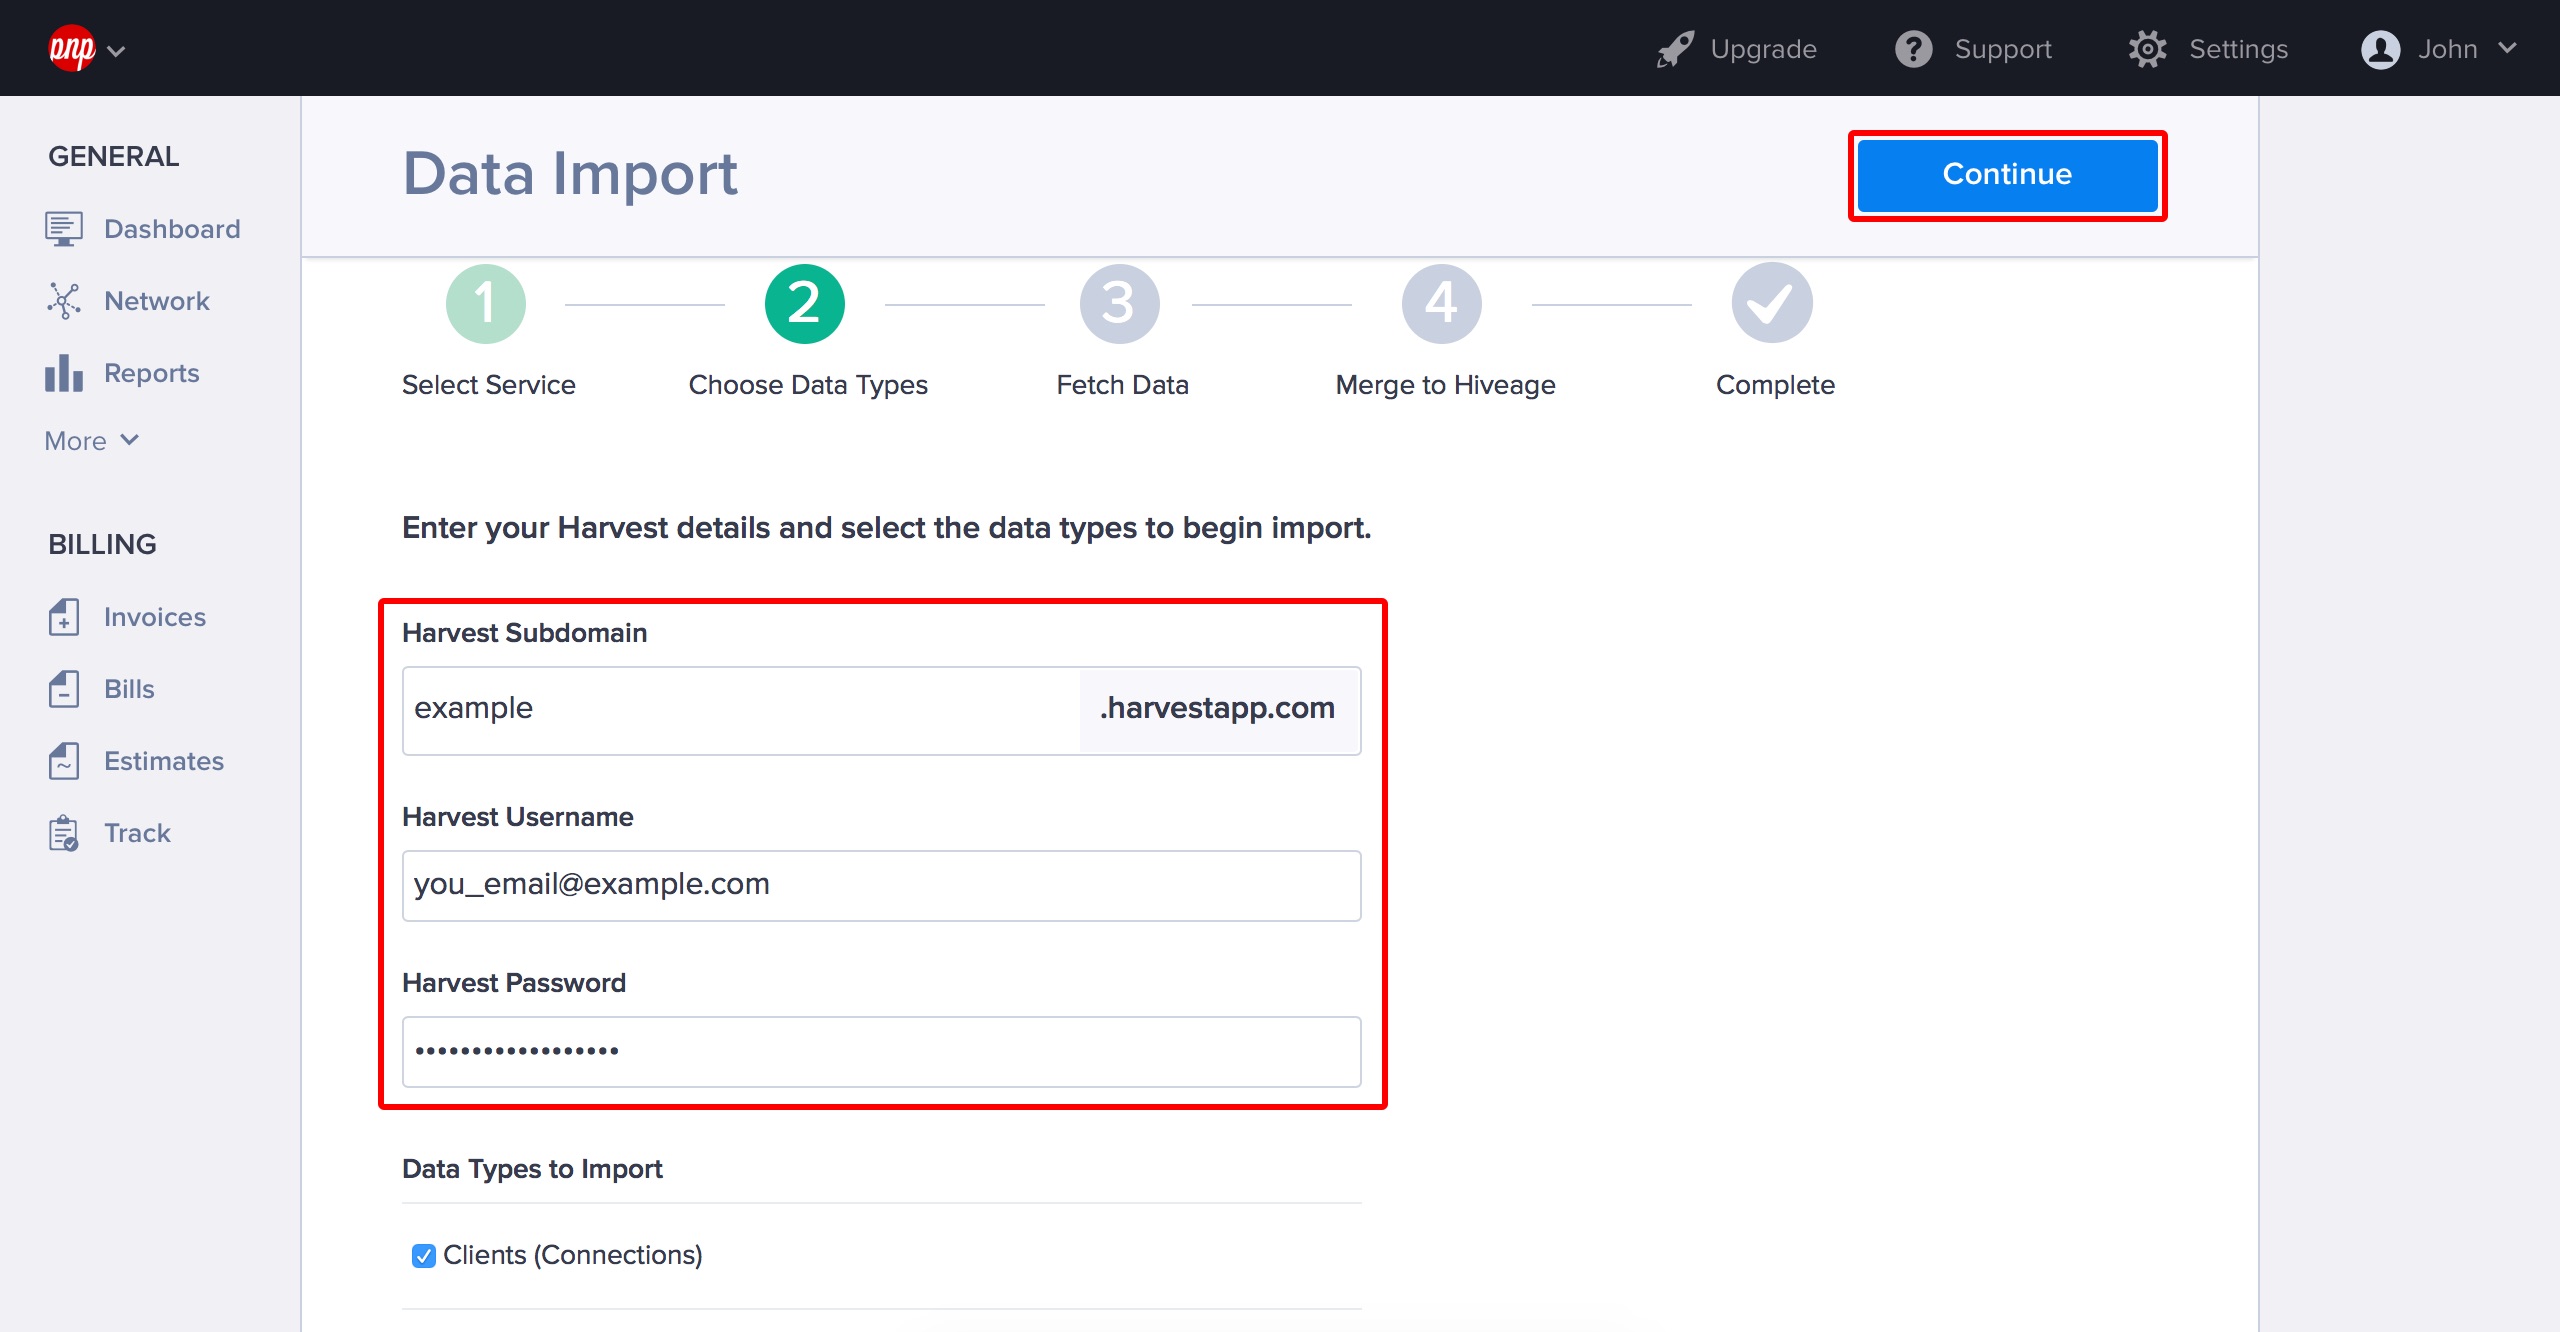The height and width of the screenshot is (1332, 2560).
Task: Click the Estimates document icon
Action: 63,761
